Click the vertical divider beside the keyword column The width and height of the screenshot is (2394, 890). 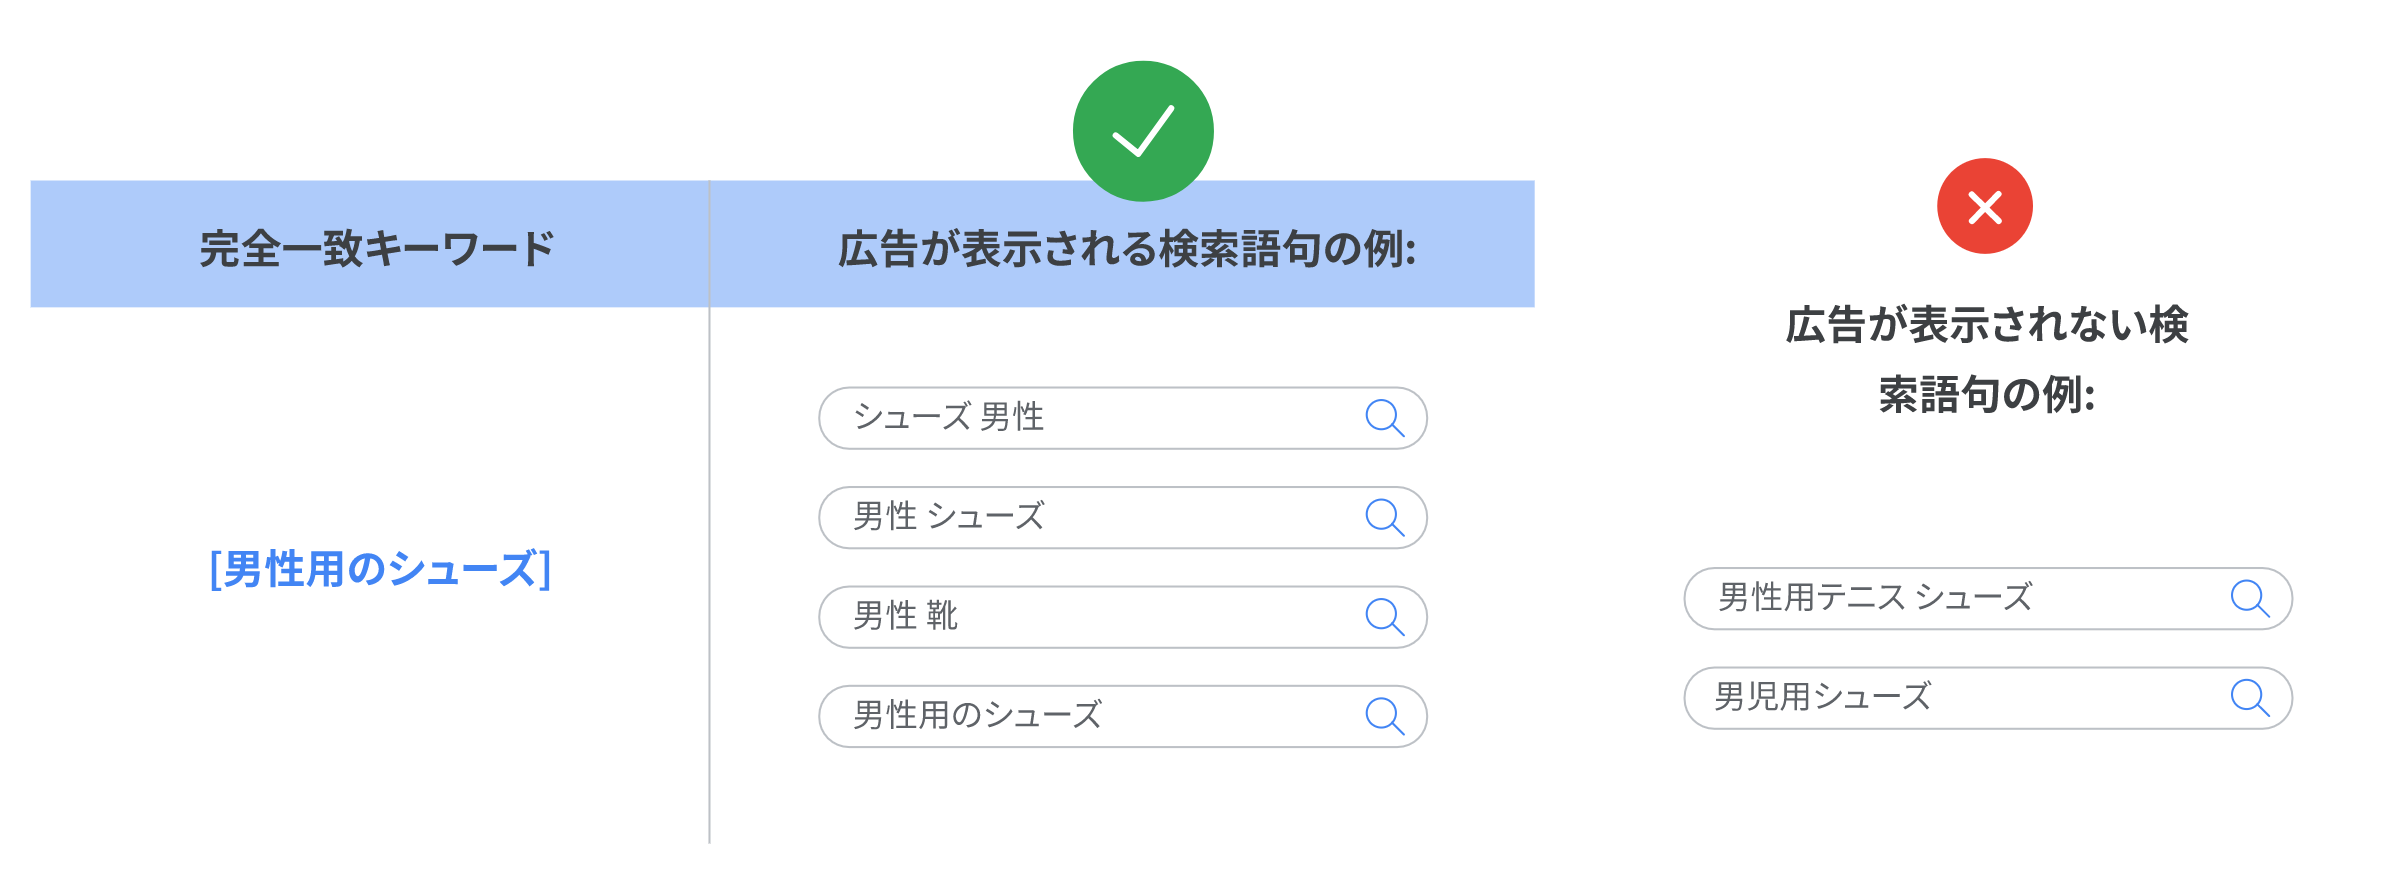point(709,512)
